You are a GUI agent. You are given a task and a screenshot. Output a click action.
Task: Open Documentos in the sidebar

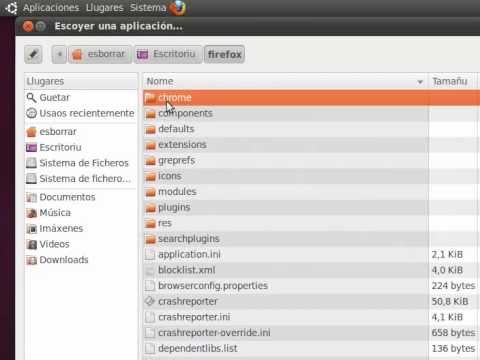tap(81, 197)
